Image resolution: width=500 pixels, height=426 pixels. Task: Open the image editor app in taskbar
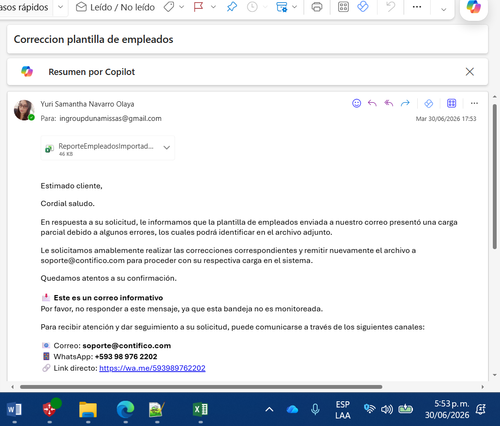coord(157,409)
